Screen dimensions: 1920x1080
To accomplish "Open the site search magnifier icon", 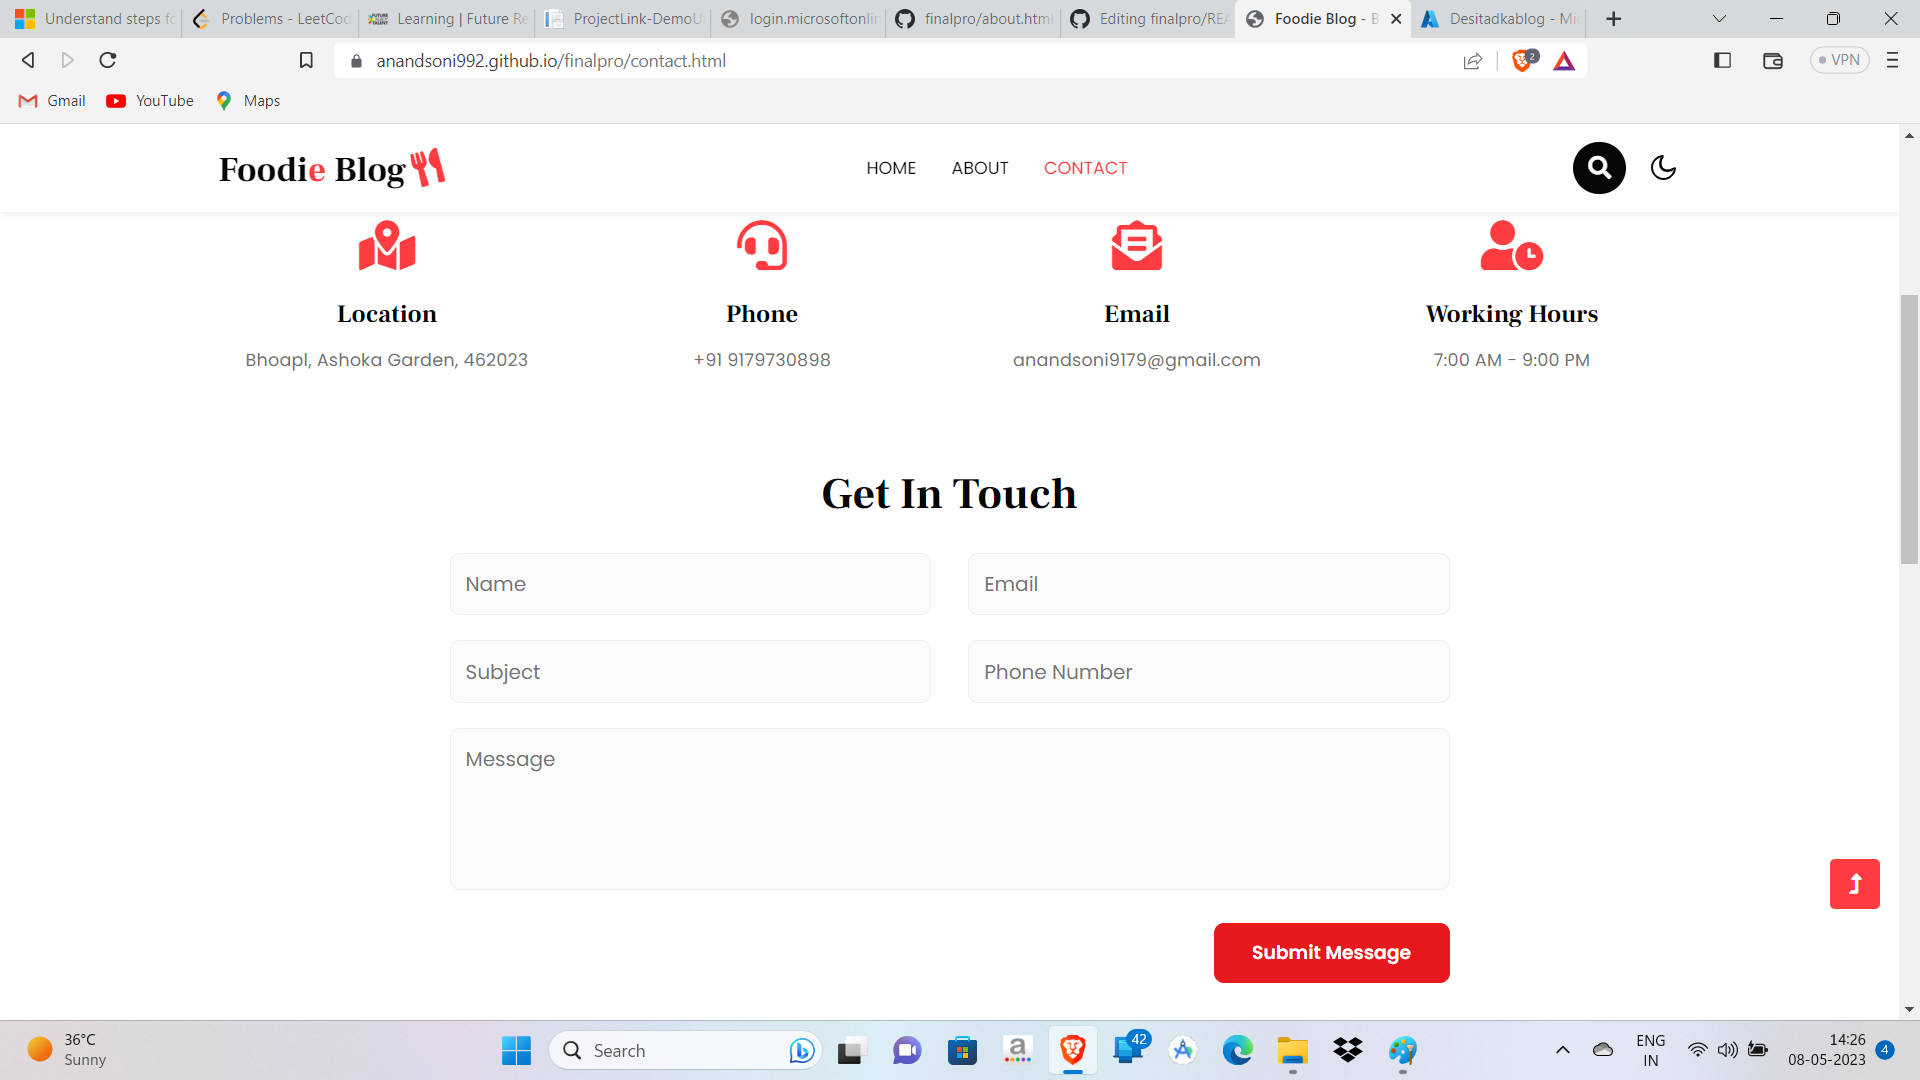I will [1598, 168].
